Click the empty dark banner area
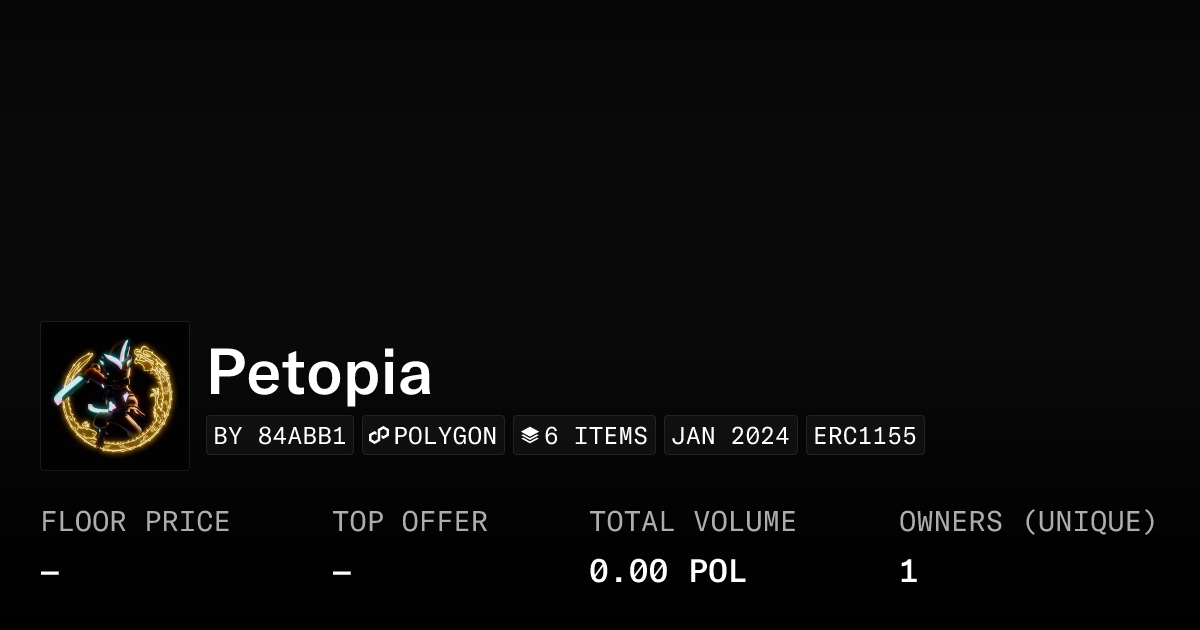1200x630 pixels. pos(600,150)
